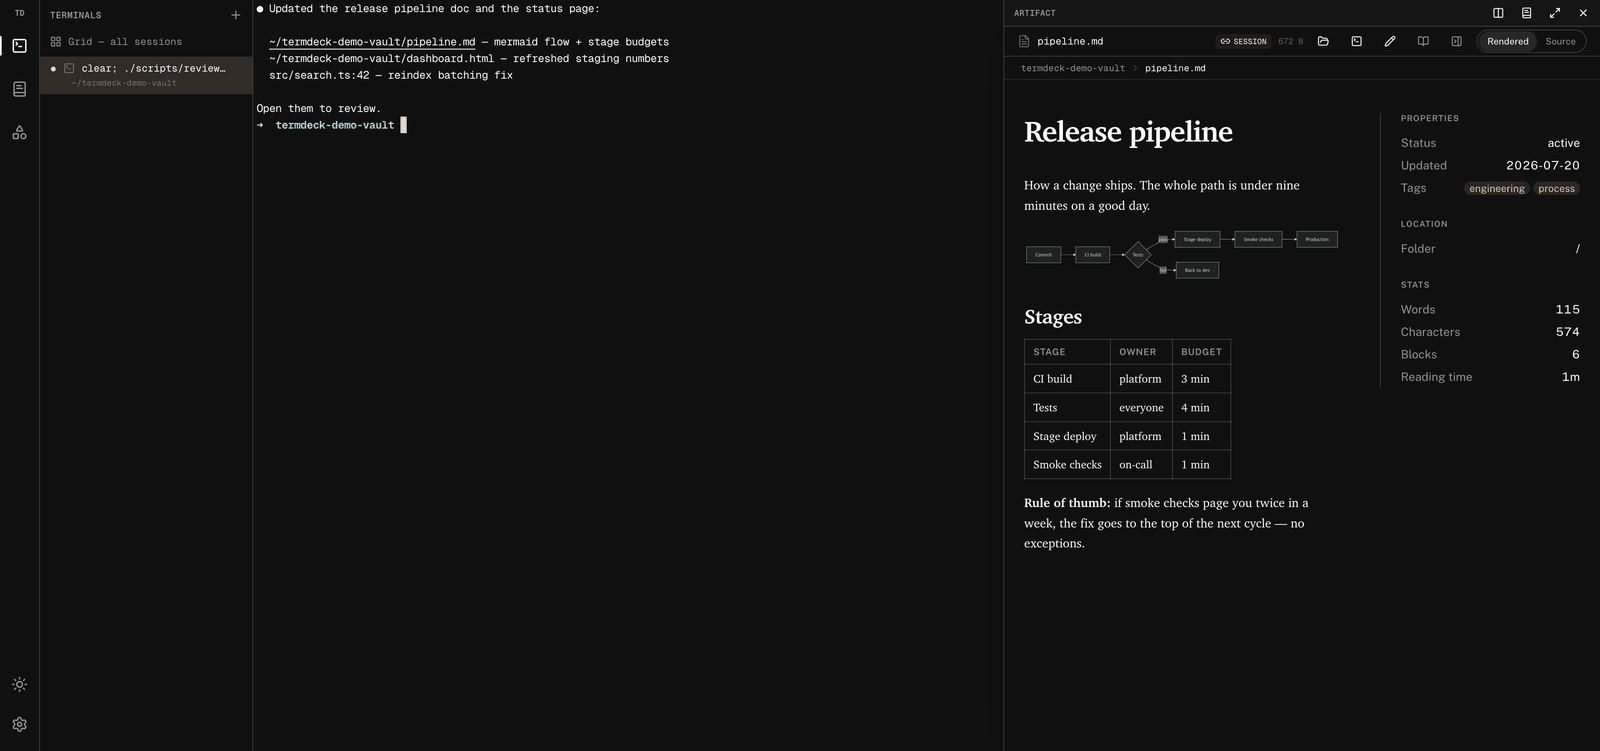Open the Terminals view in sidebar
Viewport: 1600px width, 751px height.
coord(19,45)
